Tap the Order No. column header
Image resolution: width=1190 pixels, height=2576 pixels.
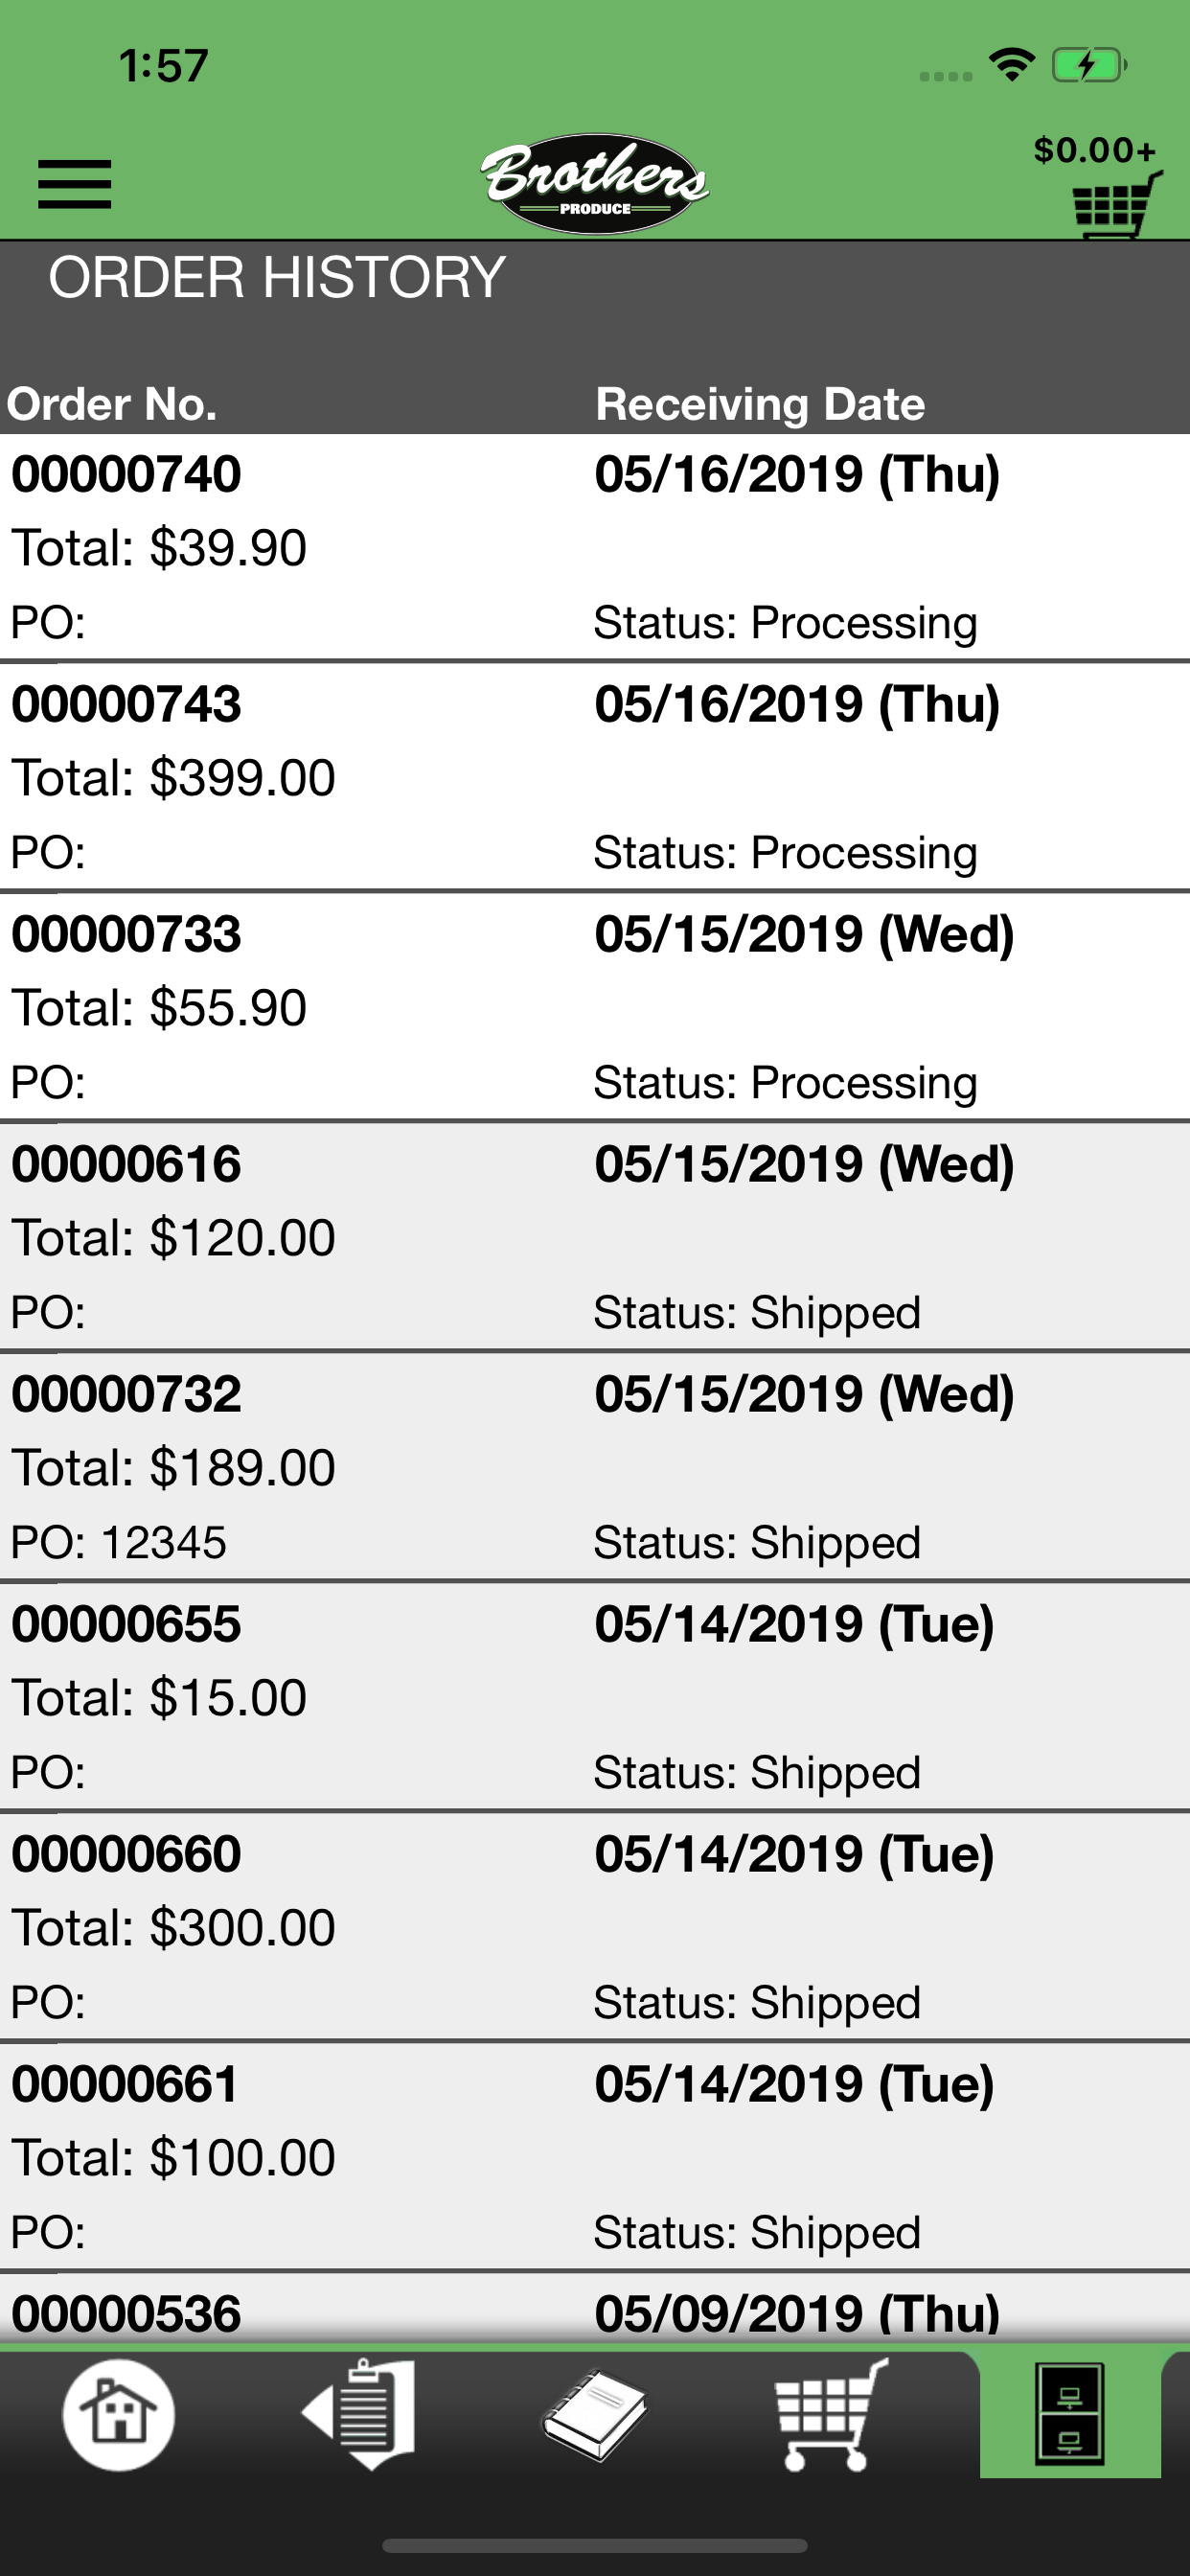[112, 404]
